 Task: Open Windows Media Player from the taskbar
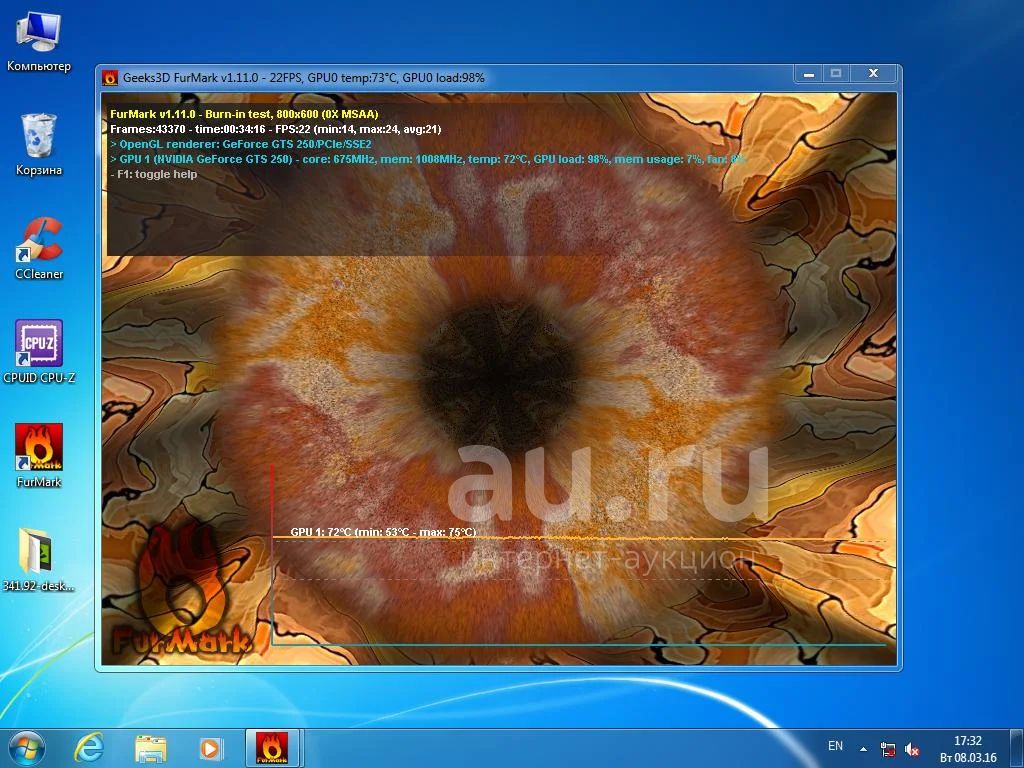[211, 748]
